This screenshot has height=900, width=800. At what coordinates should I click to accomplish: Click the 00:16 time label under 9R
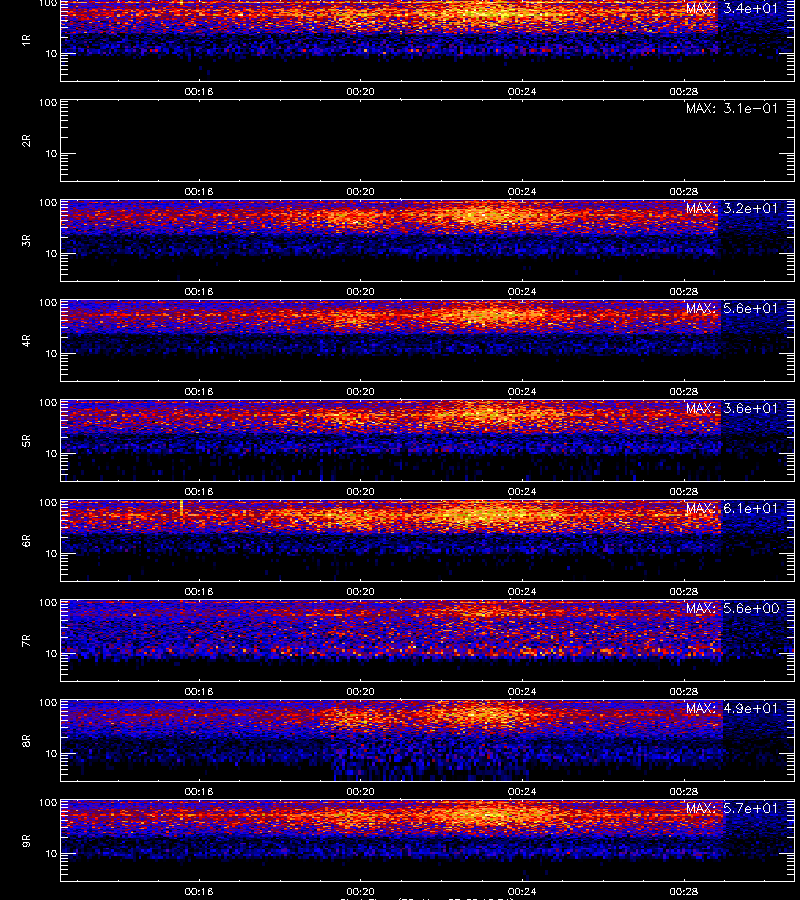[x=199, y=891]
